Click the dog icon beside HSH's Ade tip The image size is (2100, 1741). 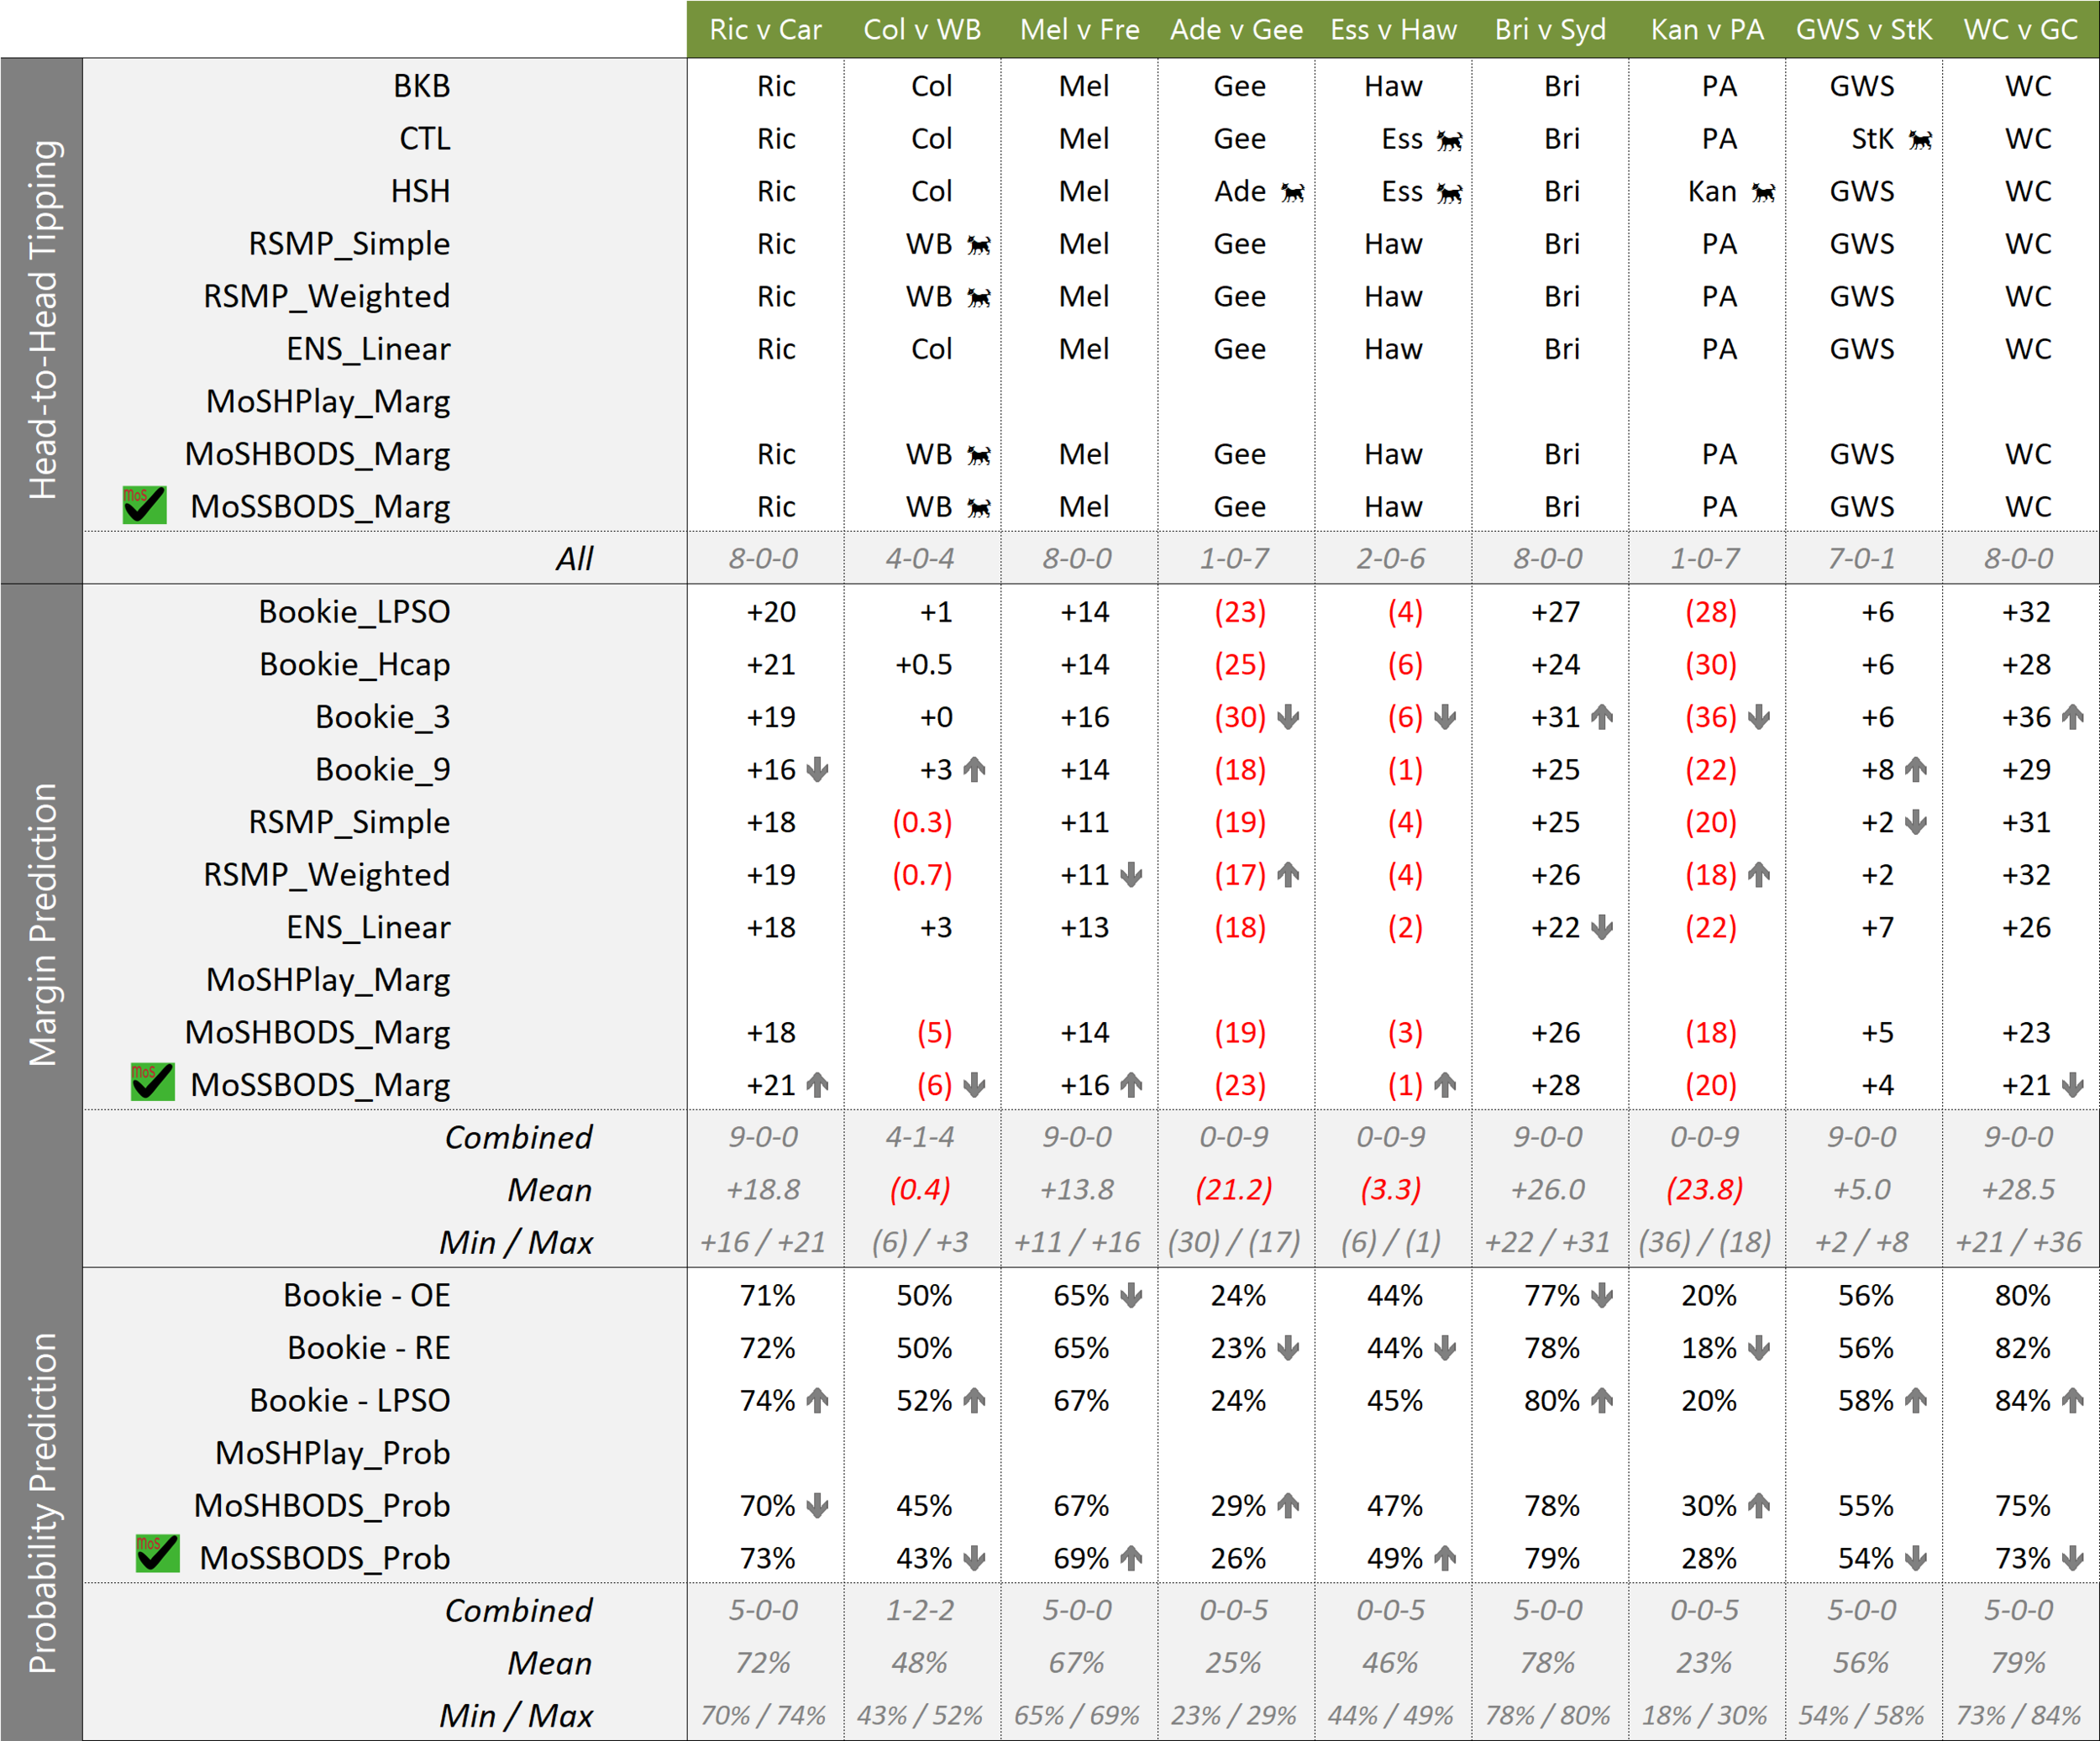pyautogui.click(x=1292, y=193)
